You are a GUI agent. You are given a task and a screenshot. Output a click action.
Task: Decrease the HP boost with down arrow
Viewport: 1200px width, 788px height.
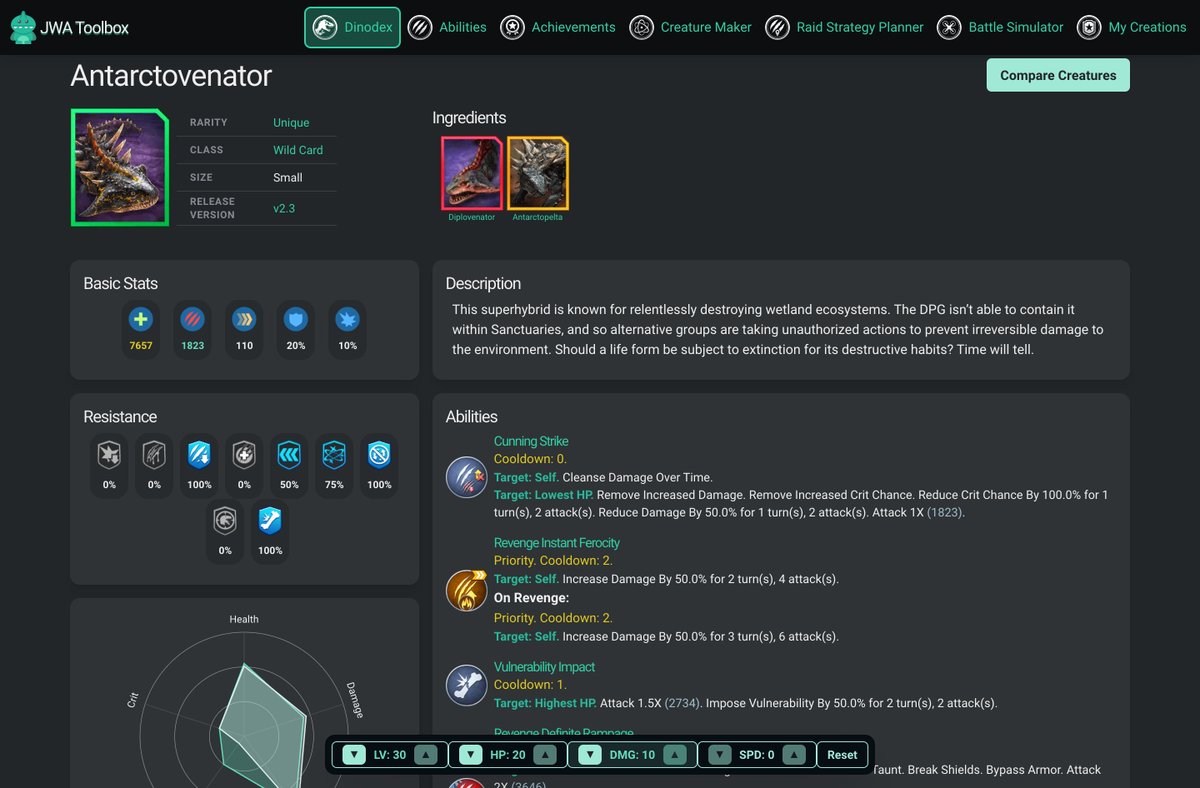(472, 755)
